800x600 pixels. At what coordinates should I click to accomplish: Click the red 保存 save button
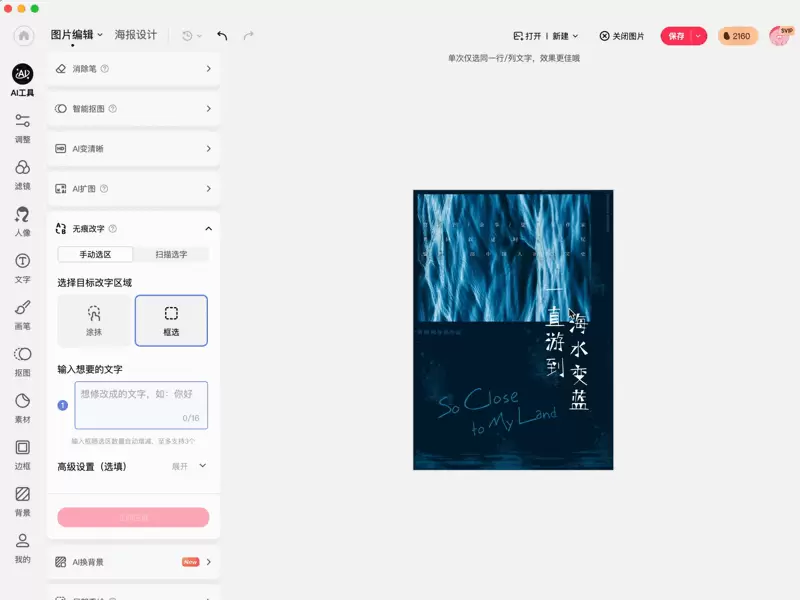(676, 36)
